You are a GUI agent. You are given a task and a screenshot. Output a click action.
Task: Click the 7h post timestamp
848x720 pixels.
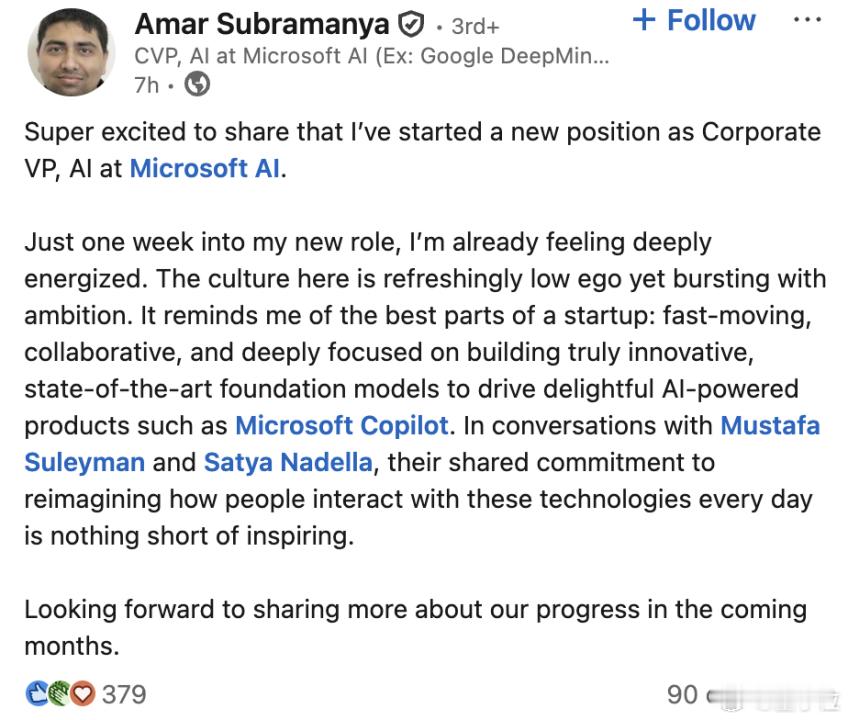coord(147,85)
